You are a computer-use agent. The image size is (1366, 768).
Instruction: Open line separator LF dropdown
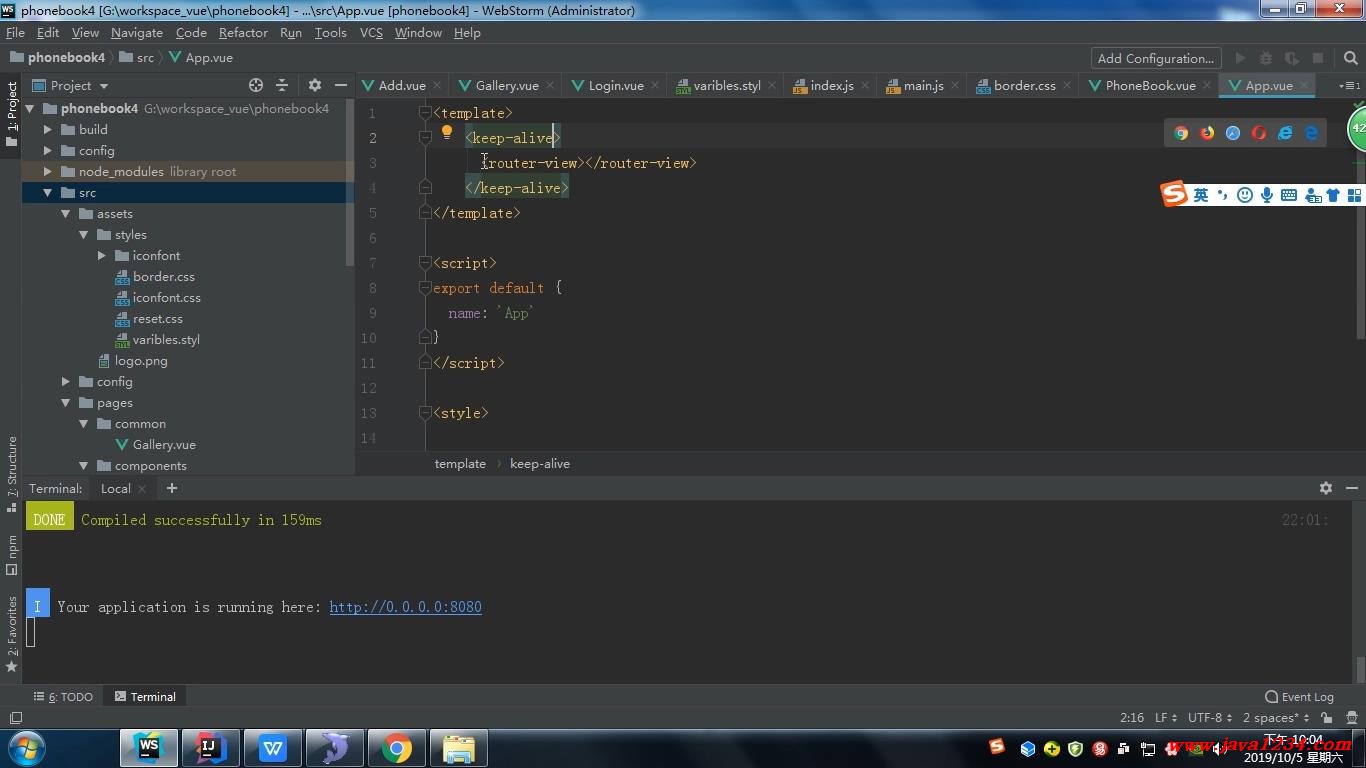pyautogui.click(x=1166, y=718)
